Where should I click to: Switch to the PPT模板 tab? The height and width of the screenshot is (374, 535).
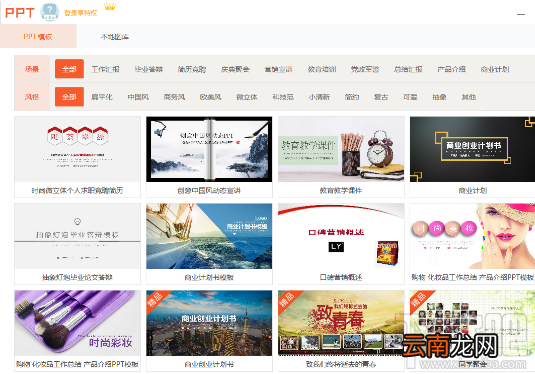click(38, 37)
